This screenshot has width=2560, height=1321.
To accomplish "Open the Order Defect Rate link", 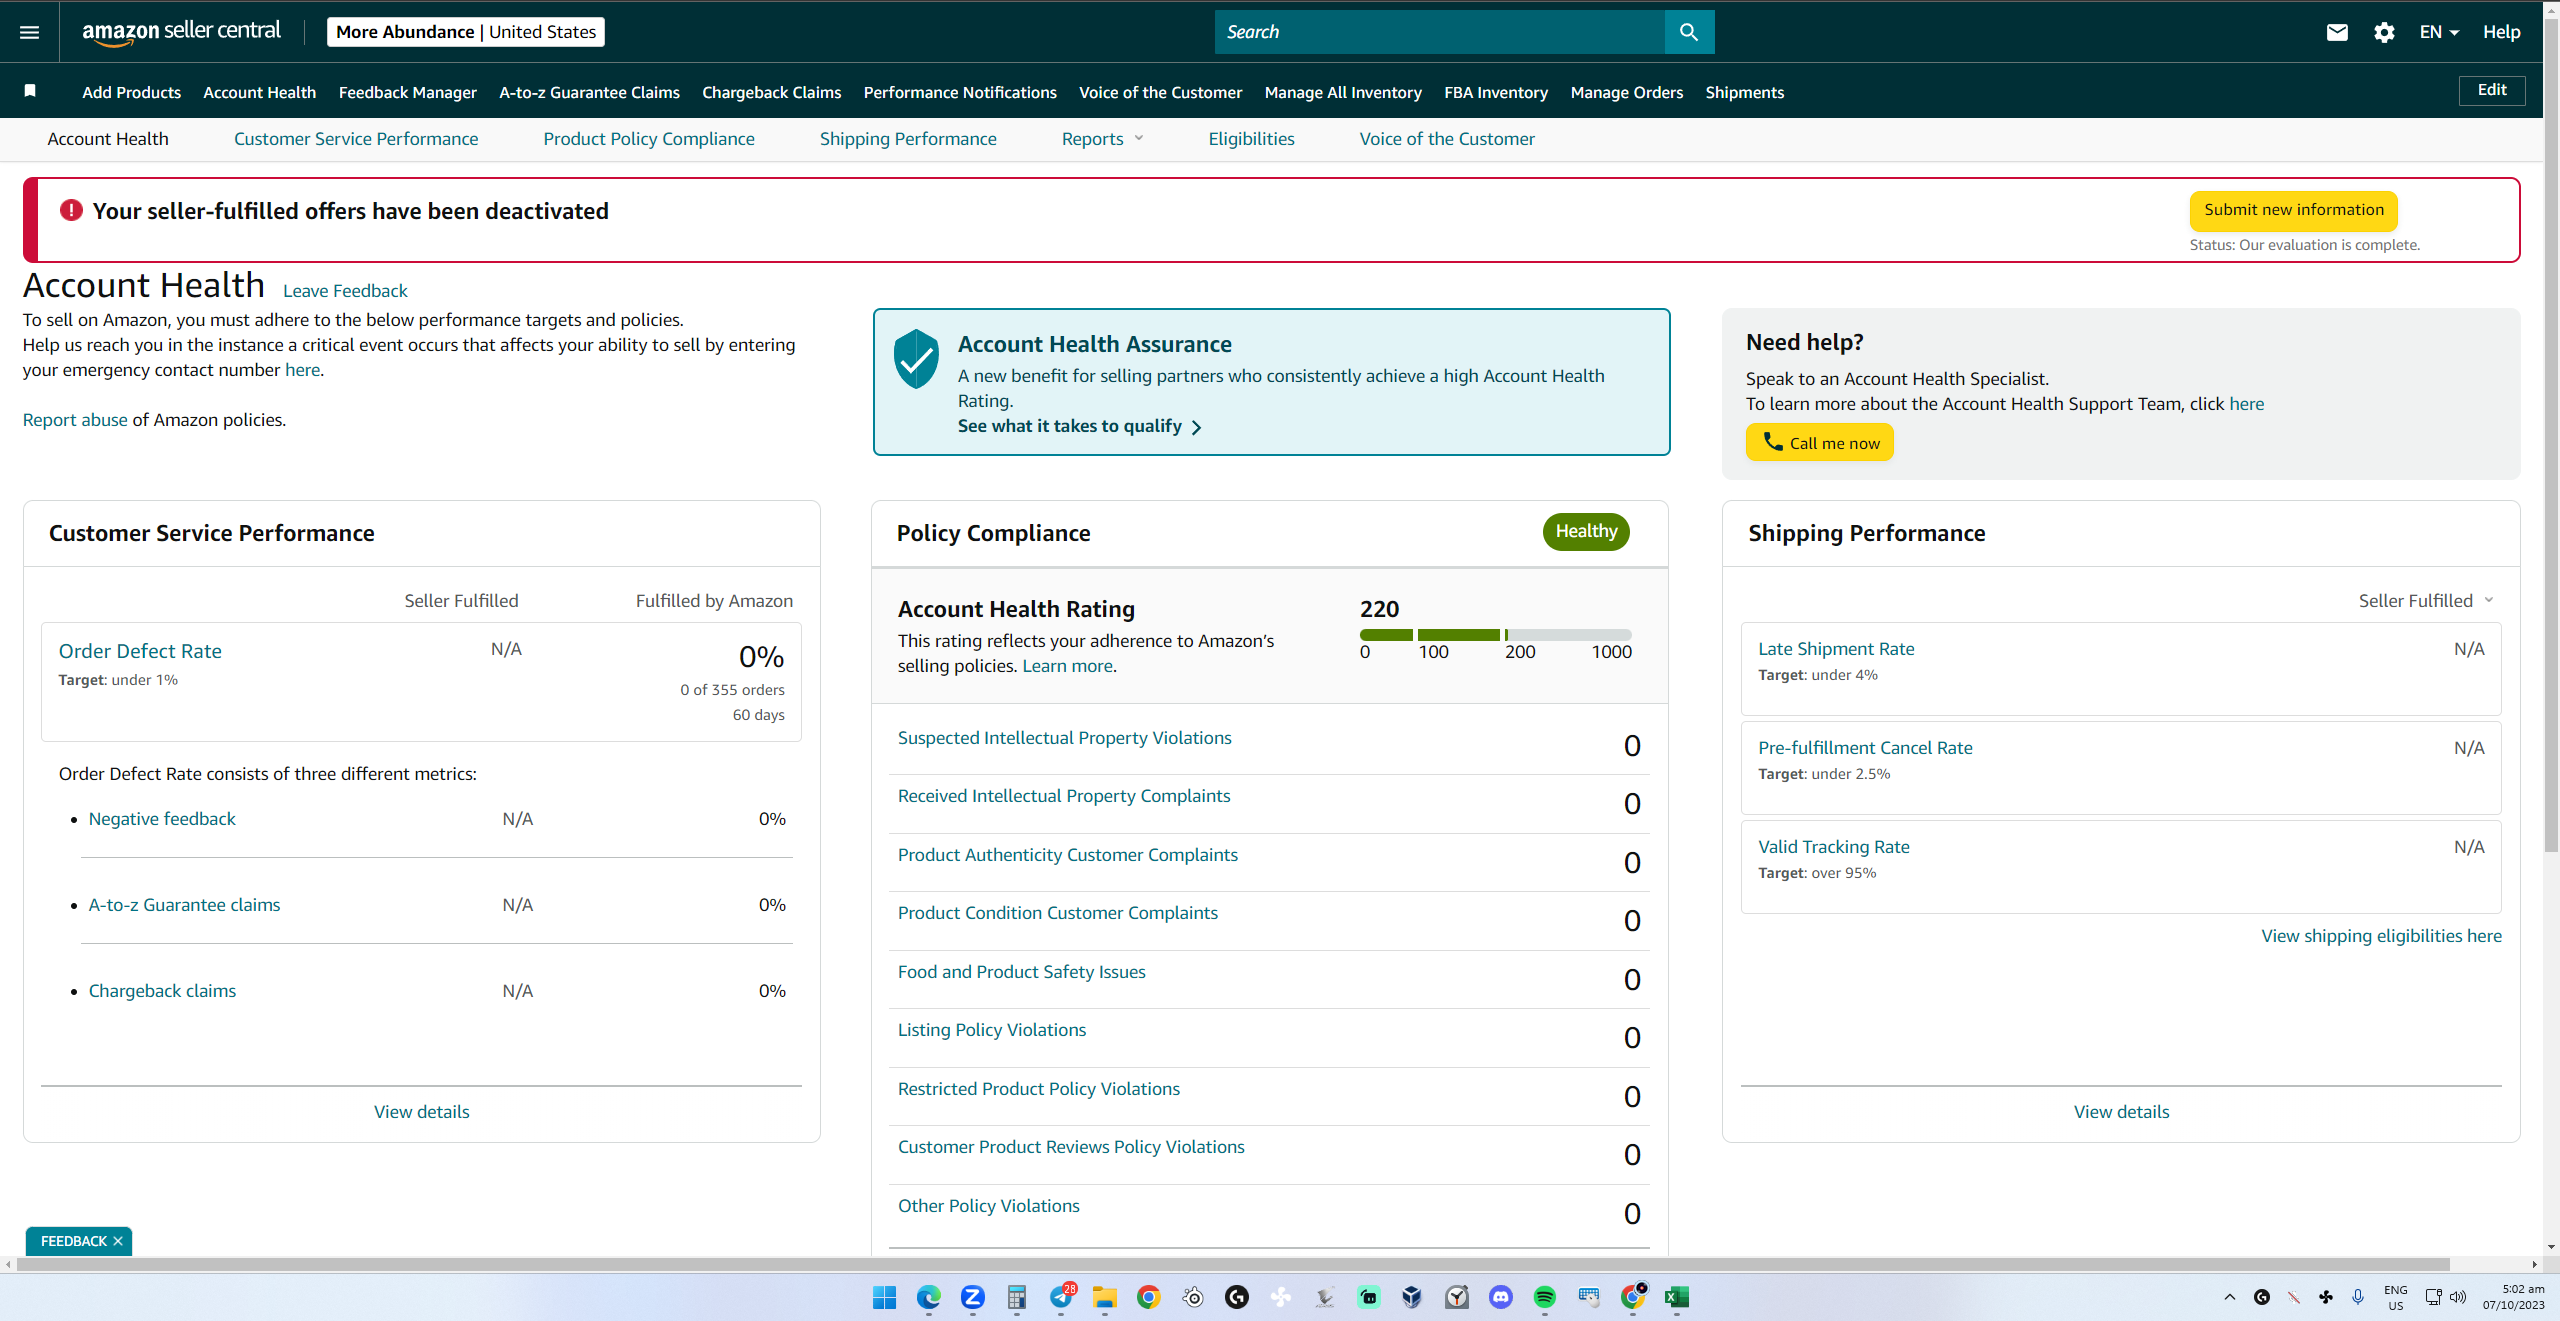I will click(140, 651).
